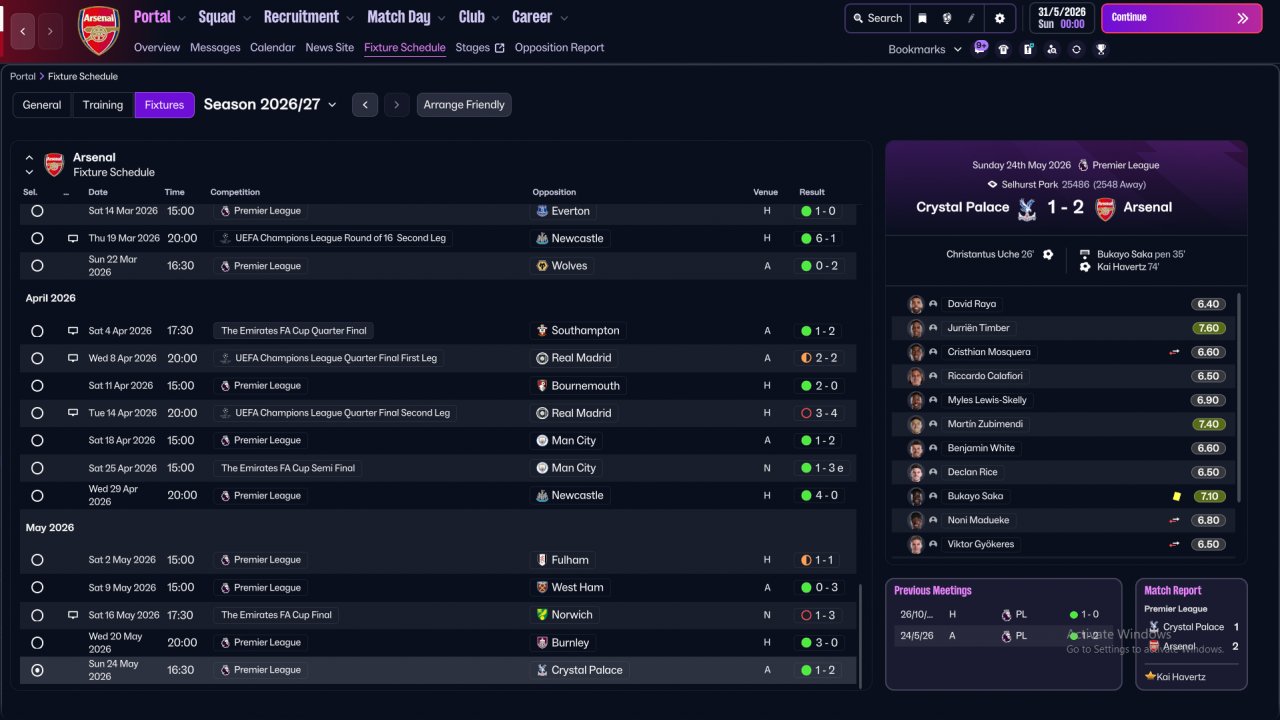The width and height of the screenshot is (1280, 720).
Task: Open the trophy shortcut icon
Action: [1101, 49]
